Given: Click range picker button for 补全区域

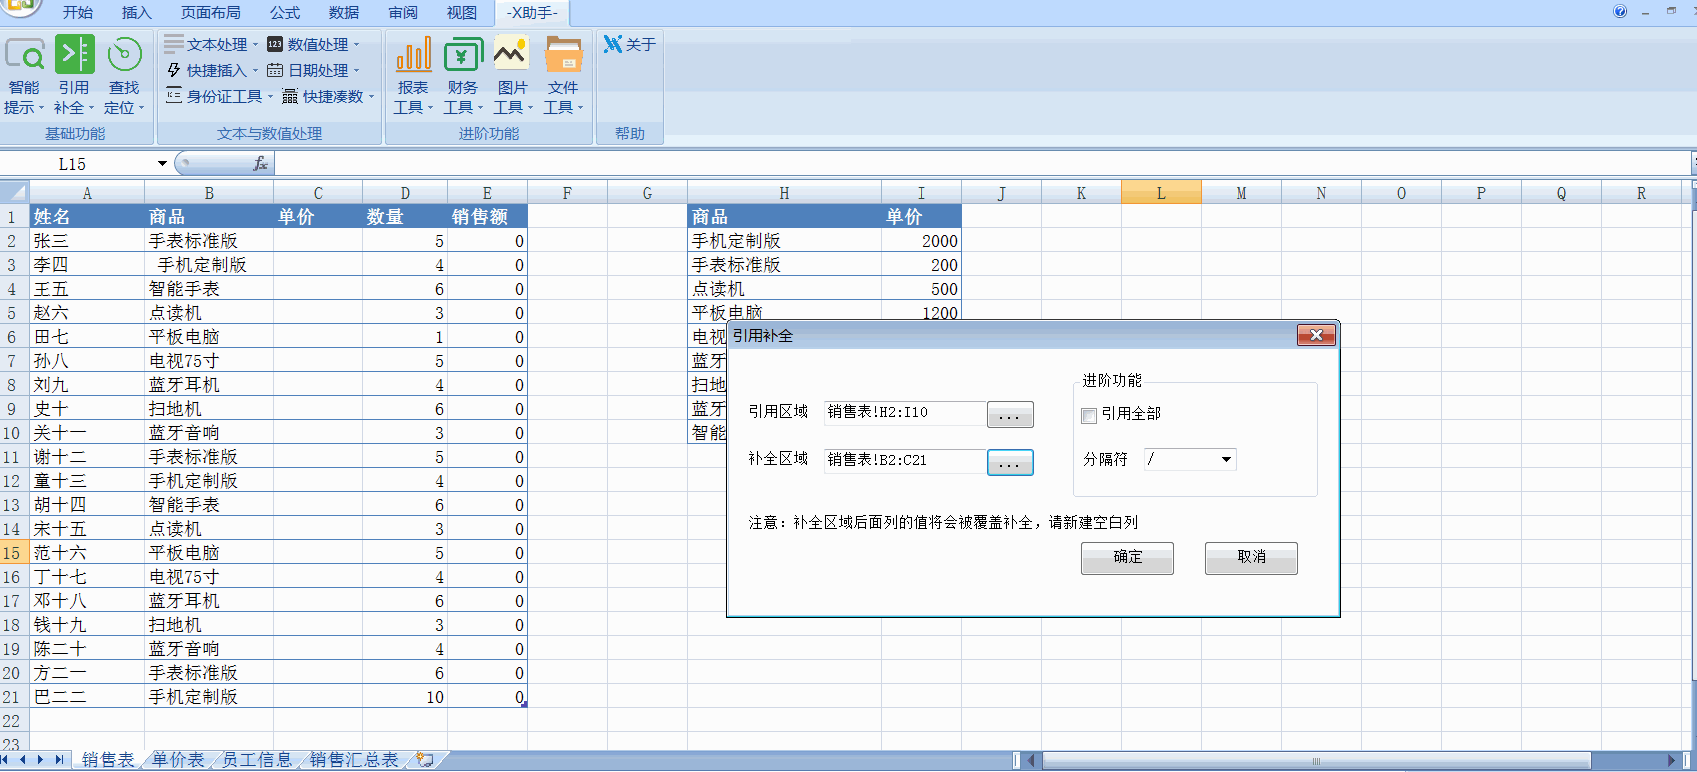Looking at the screenshot, I should point(1010,462).
